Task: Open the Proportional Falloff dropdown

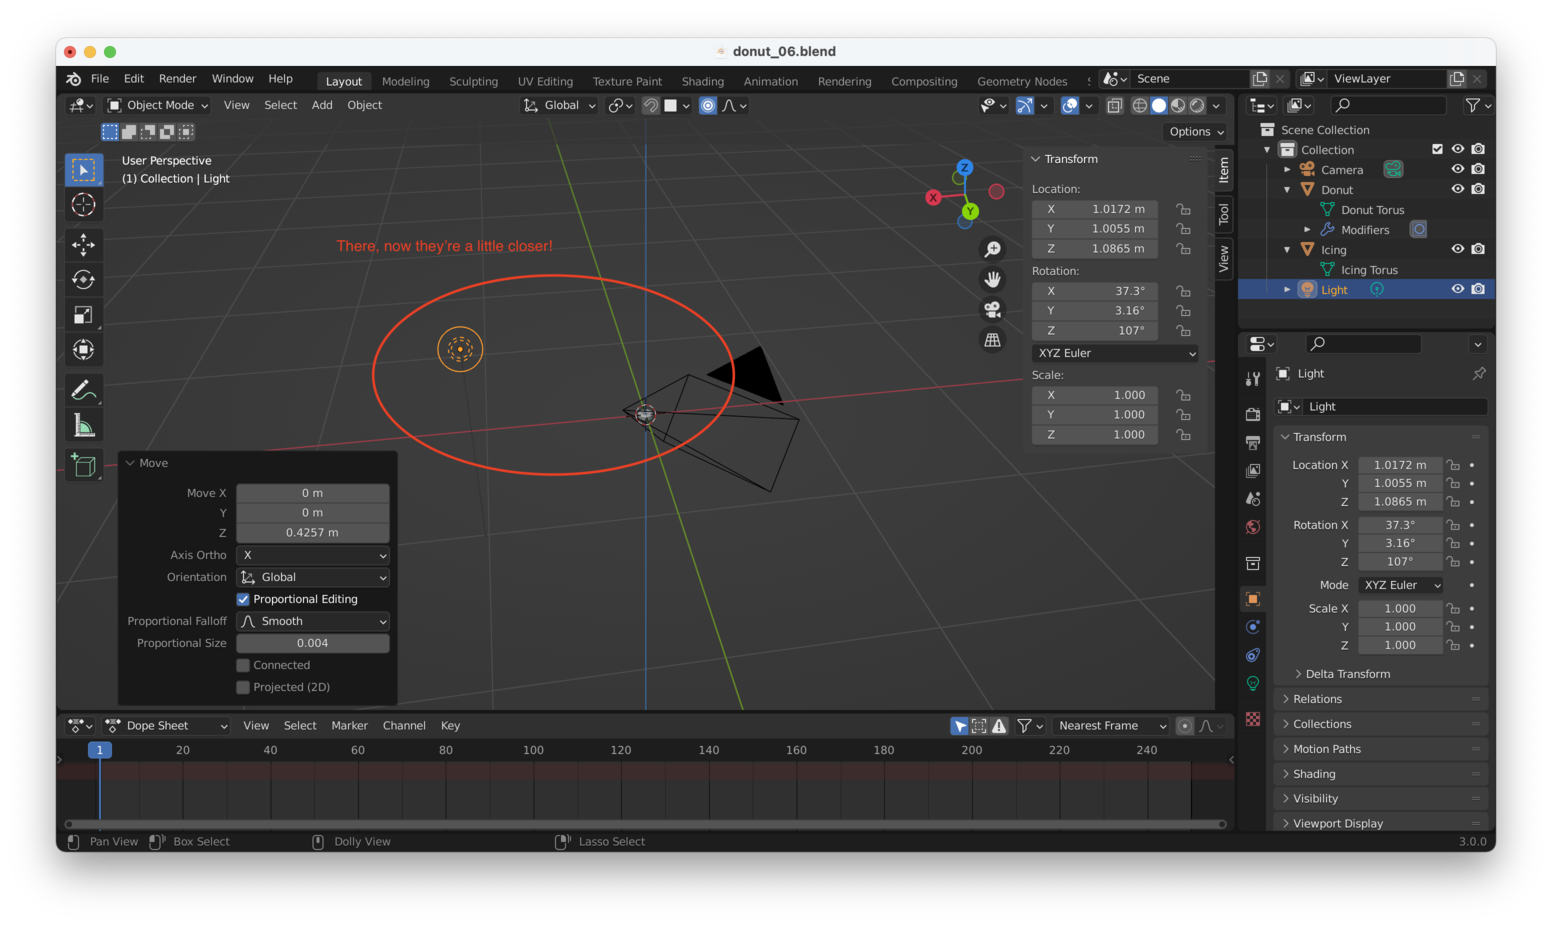Action: tap(312, 621)
